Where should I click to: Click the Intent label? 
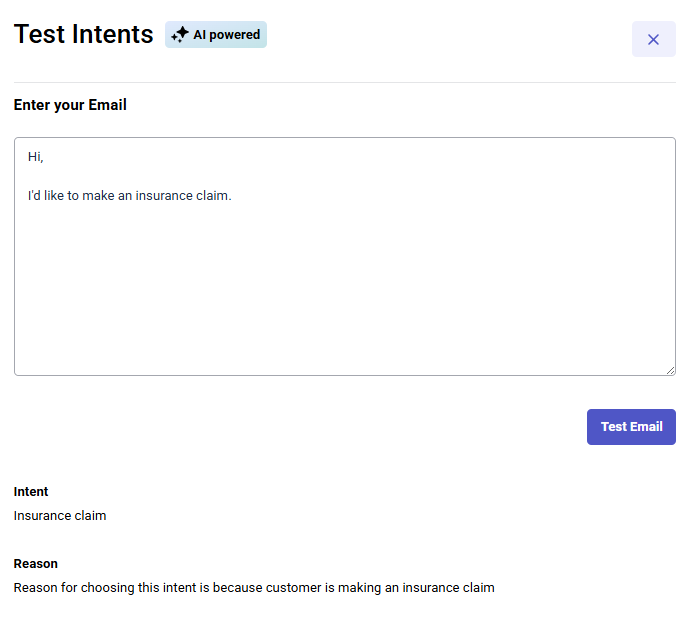tap(31, 492)
